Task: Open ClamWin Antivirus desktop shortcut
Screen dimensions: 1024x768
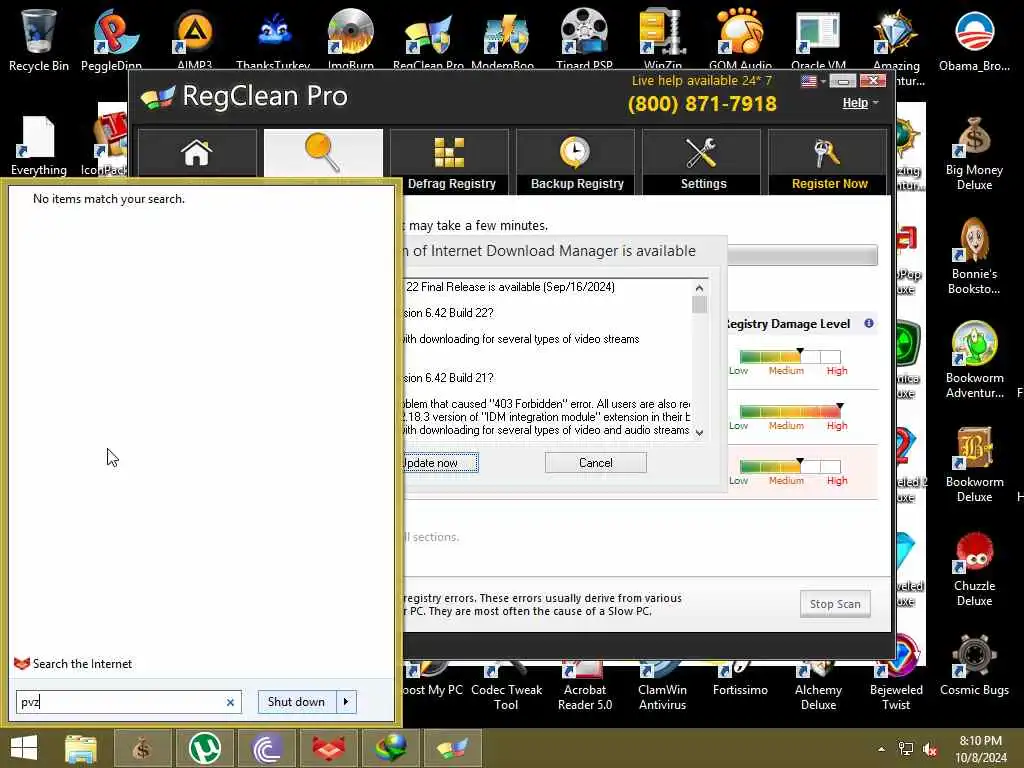Action: point(662,686)
